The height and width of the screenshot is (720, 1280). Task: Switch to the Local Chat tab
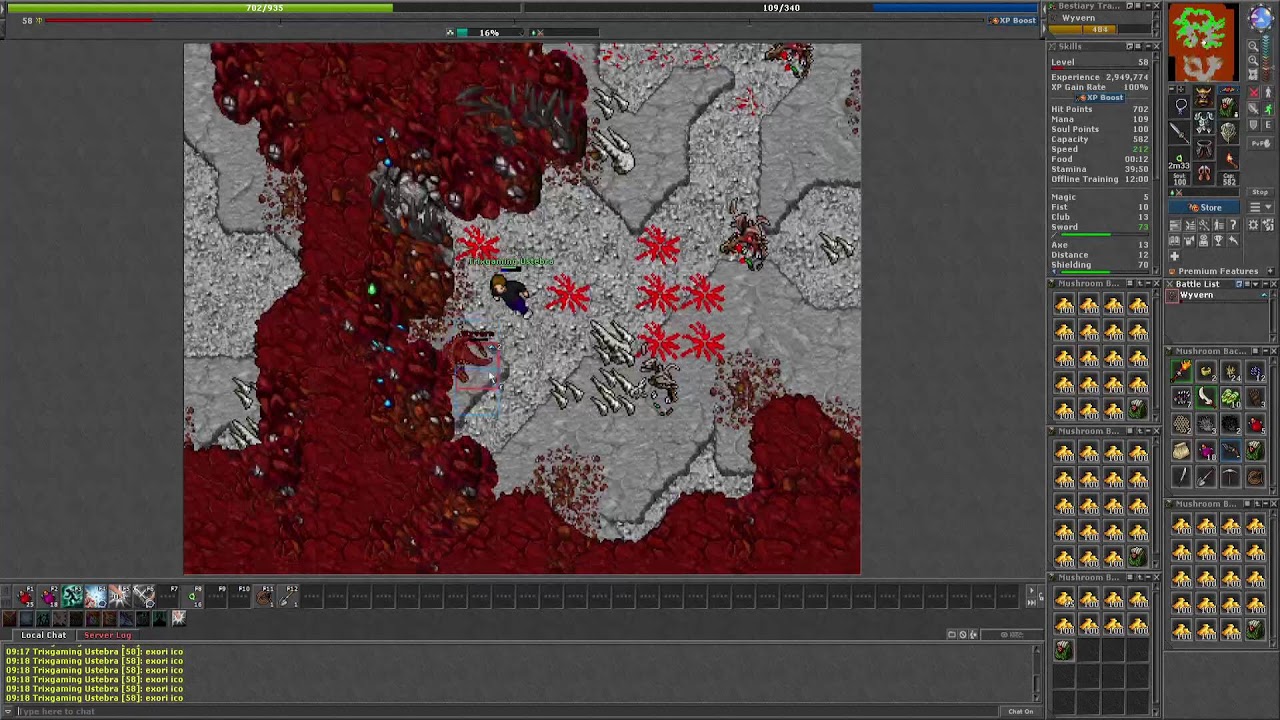click(44, 635)
